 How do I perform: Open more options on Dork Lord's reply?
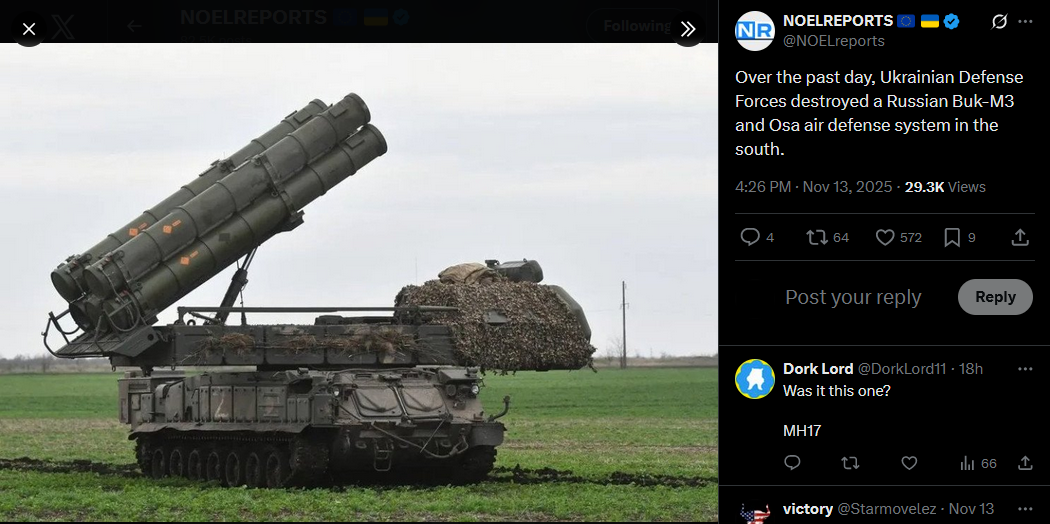(x=1025, y=369)
